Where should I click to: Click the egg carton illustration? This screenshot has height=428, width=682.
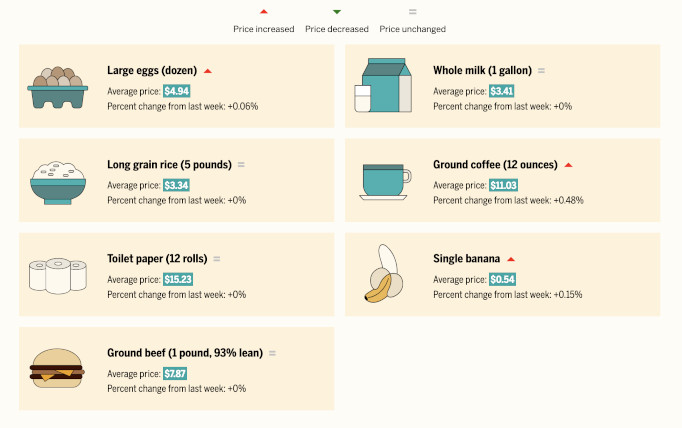point(57,87)
